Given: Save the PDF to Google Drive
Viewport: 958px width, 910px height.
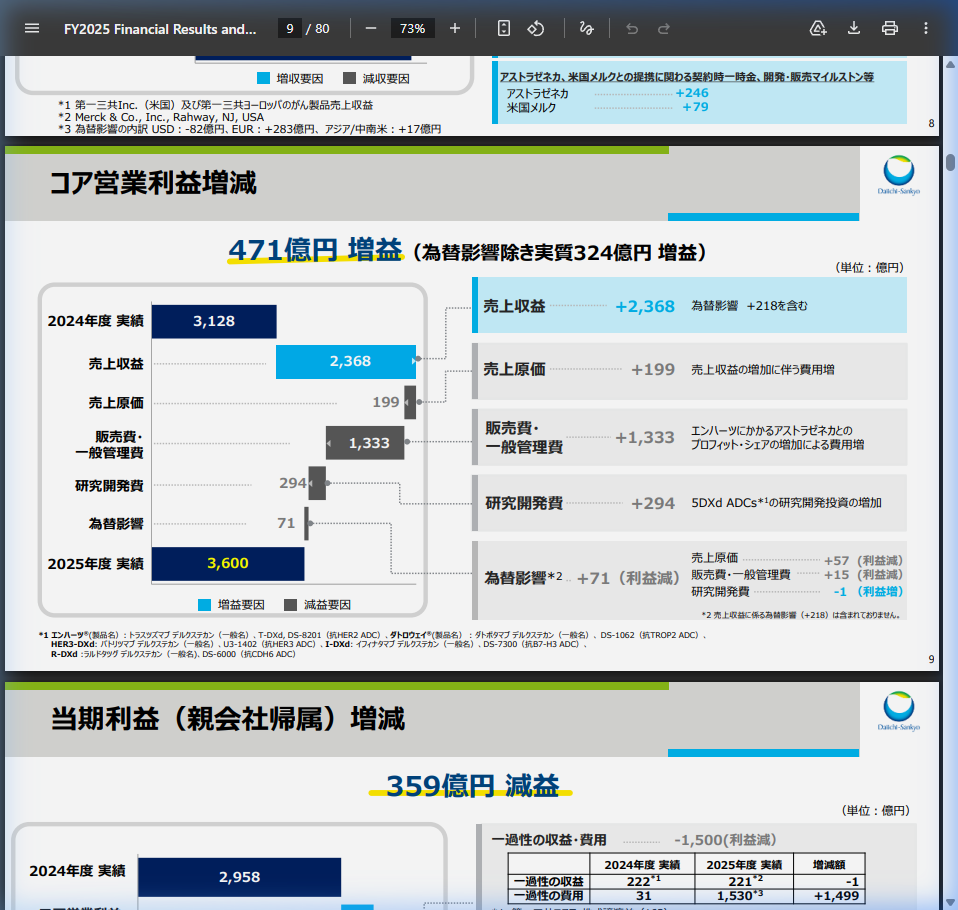Looking at the screenshot, I should [817, 28].
